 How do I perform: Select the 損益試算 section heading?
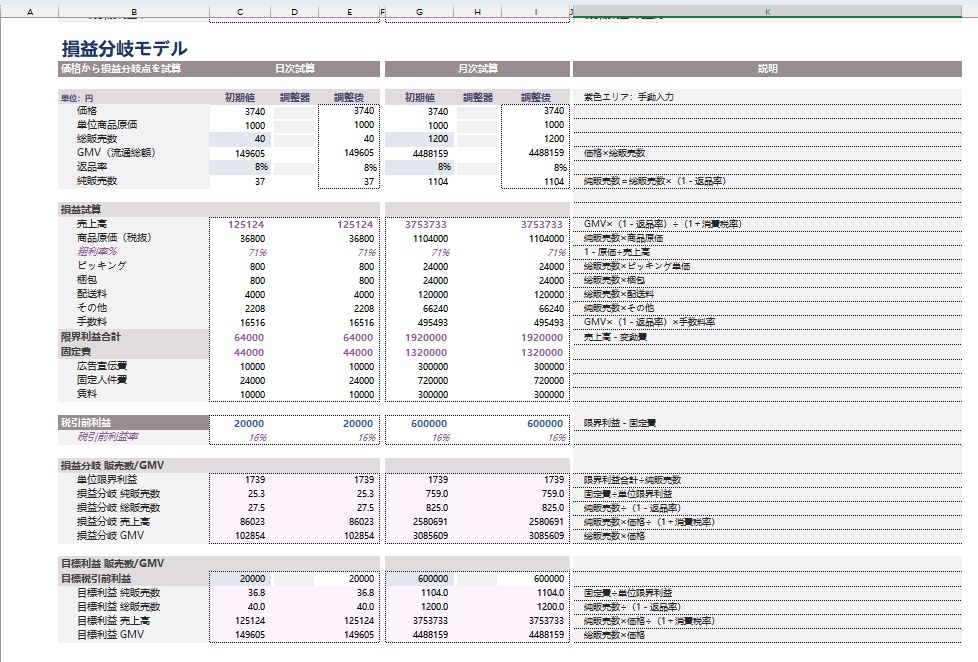click(133, 210)
